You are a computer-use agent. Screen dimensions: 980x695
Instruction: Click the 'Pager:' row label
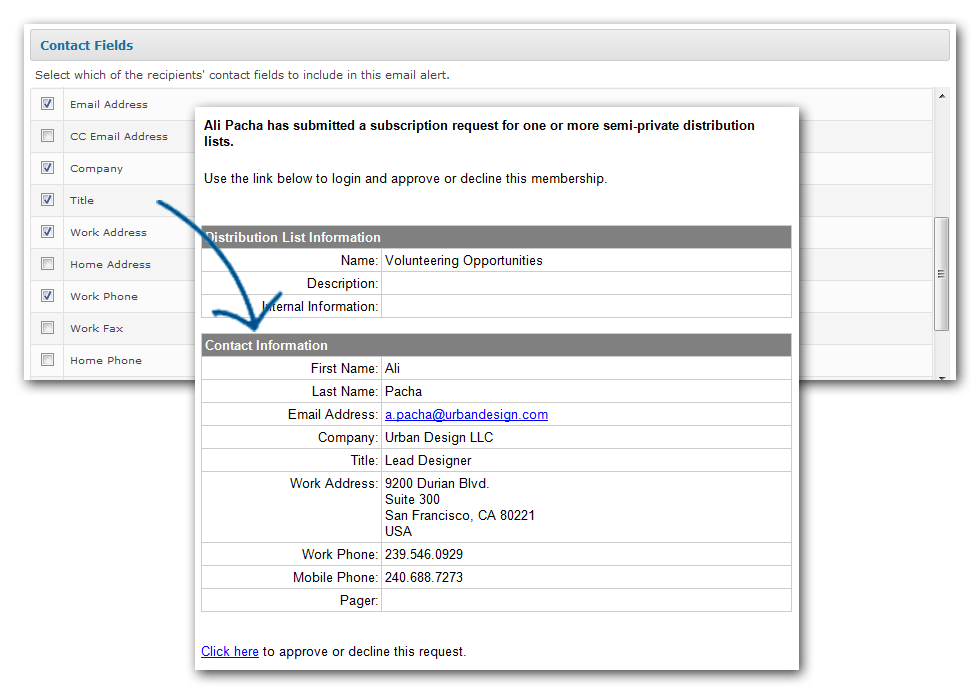pyautogui.click(x=359, y=601)
